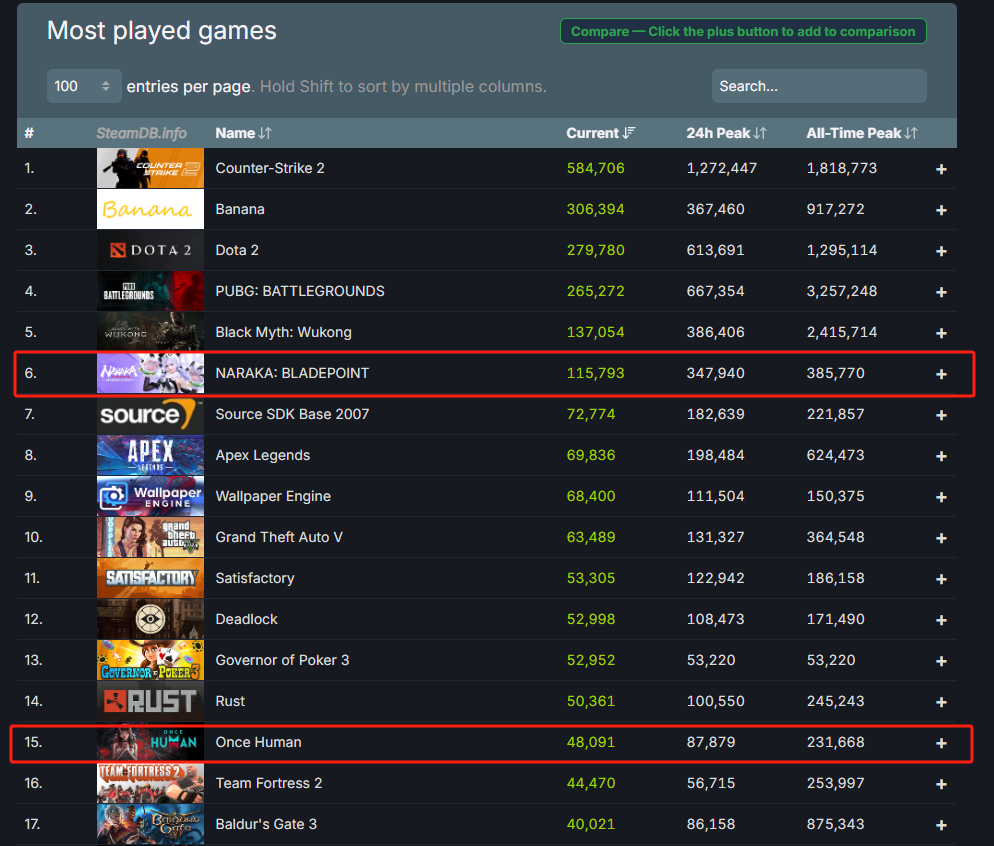Click plus icon for Team Fortress 2
994x846 pixels.
tap(941, 784)
